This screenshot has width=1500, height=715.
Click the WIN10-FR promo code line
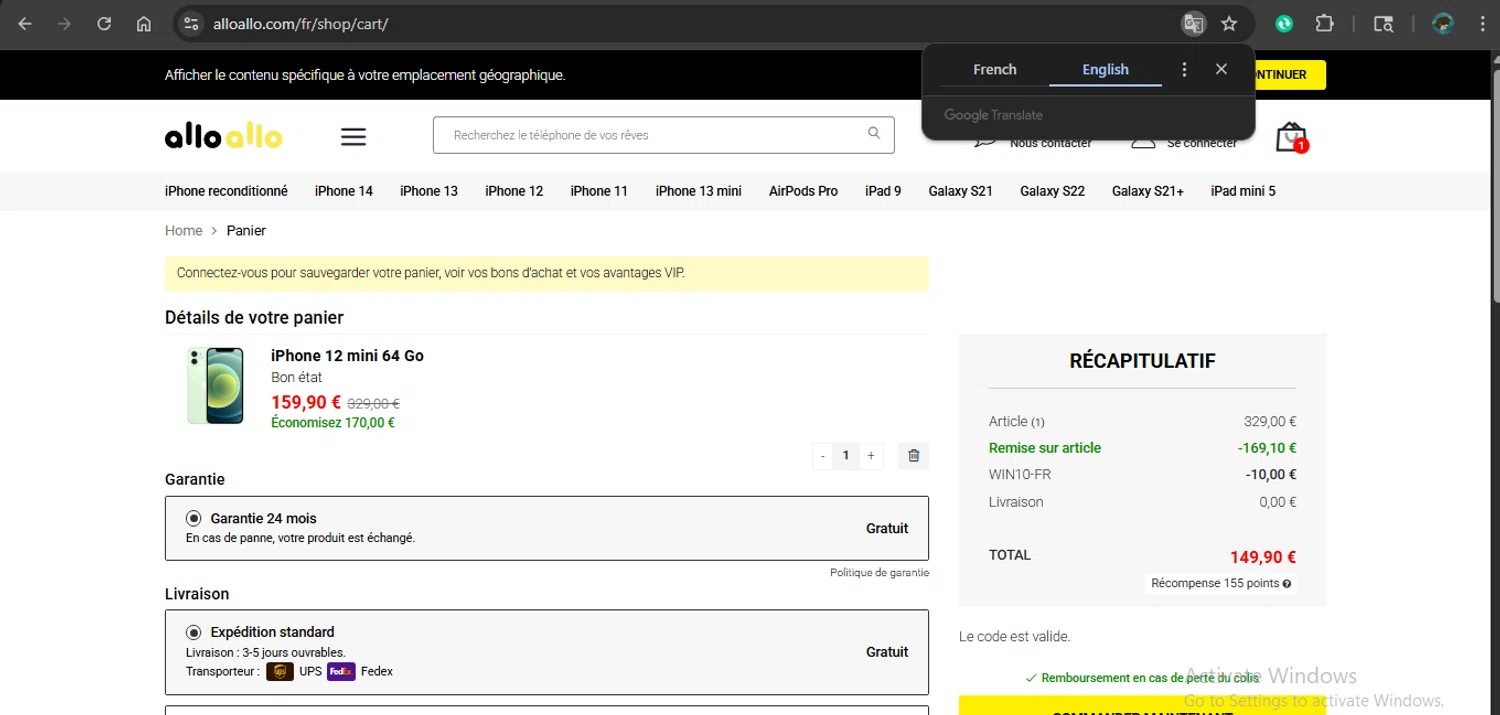click(1142, 475)
